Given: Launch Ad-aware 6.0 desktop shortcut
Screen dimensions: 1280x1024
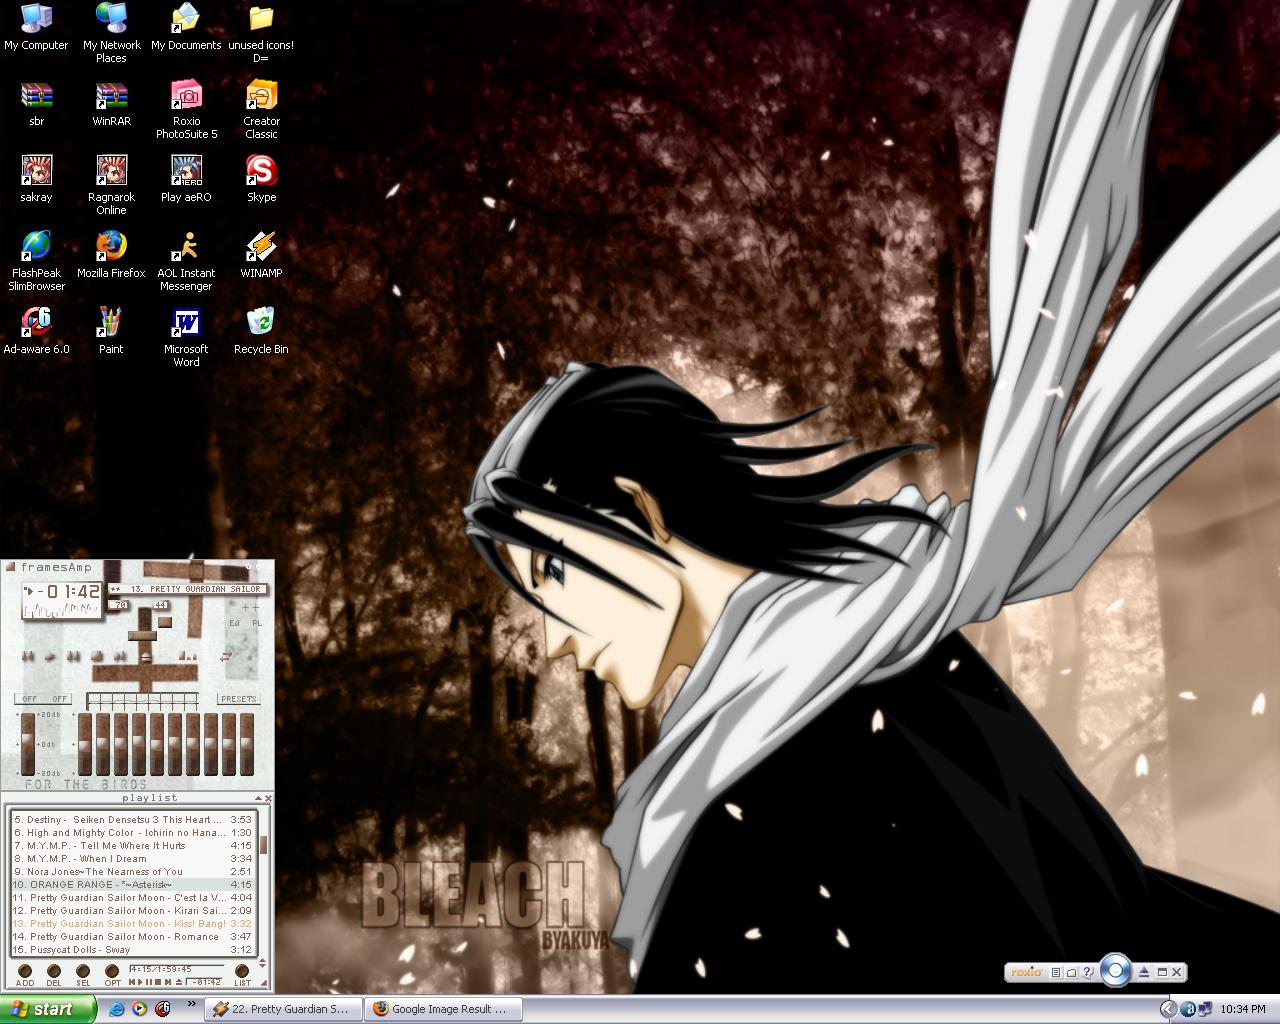Looking at the screenshot, I should click(x=36, y=331).
